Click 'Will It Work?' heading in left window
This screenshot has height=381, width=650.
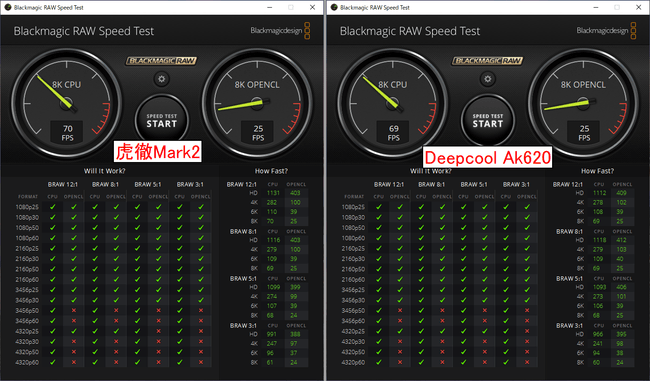(x=104, y=171)
